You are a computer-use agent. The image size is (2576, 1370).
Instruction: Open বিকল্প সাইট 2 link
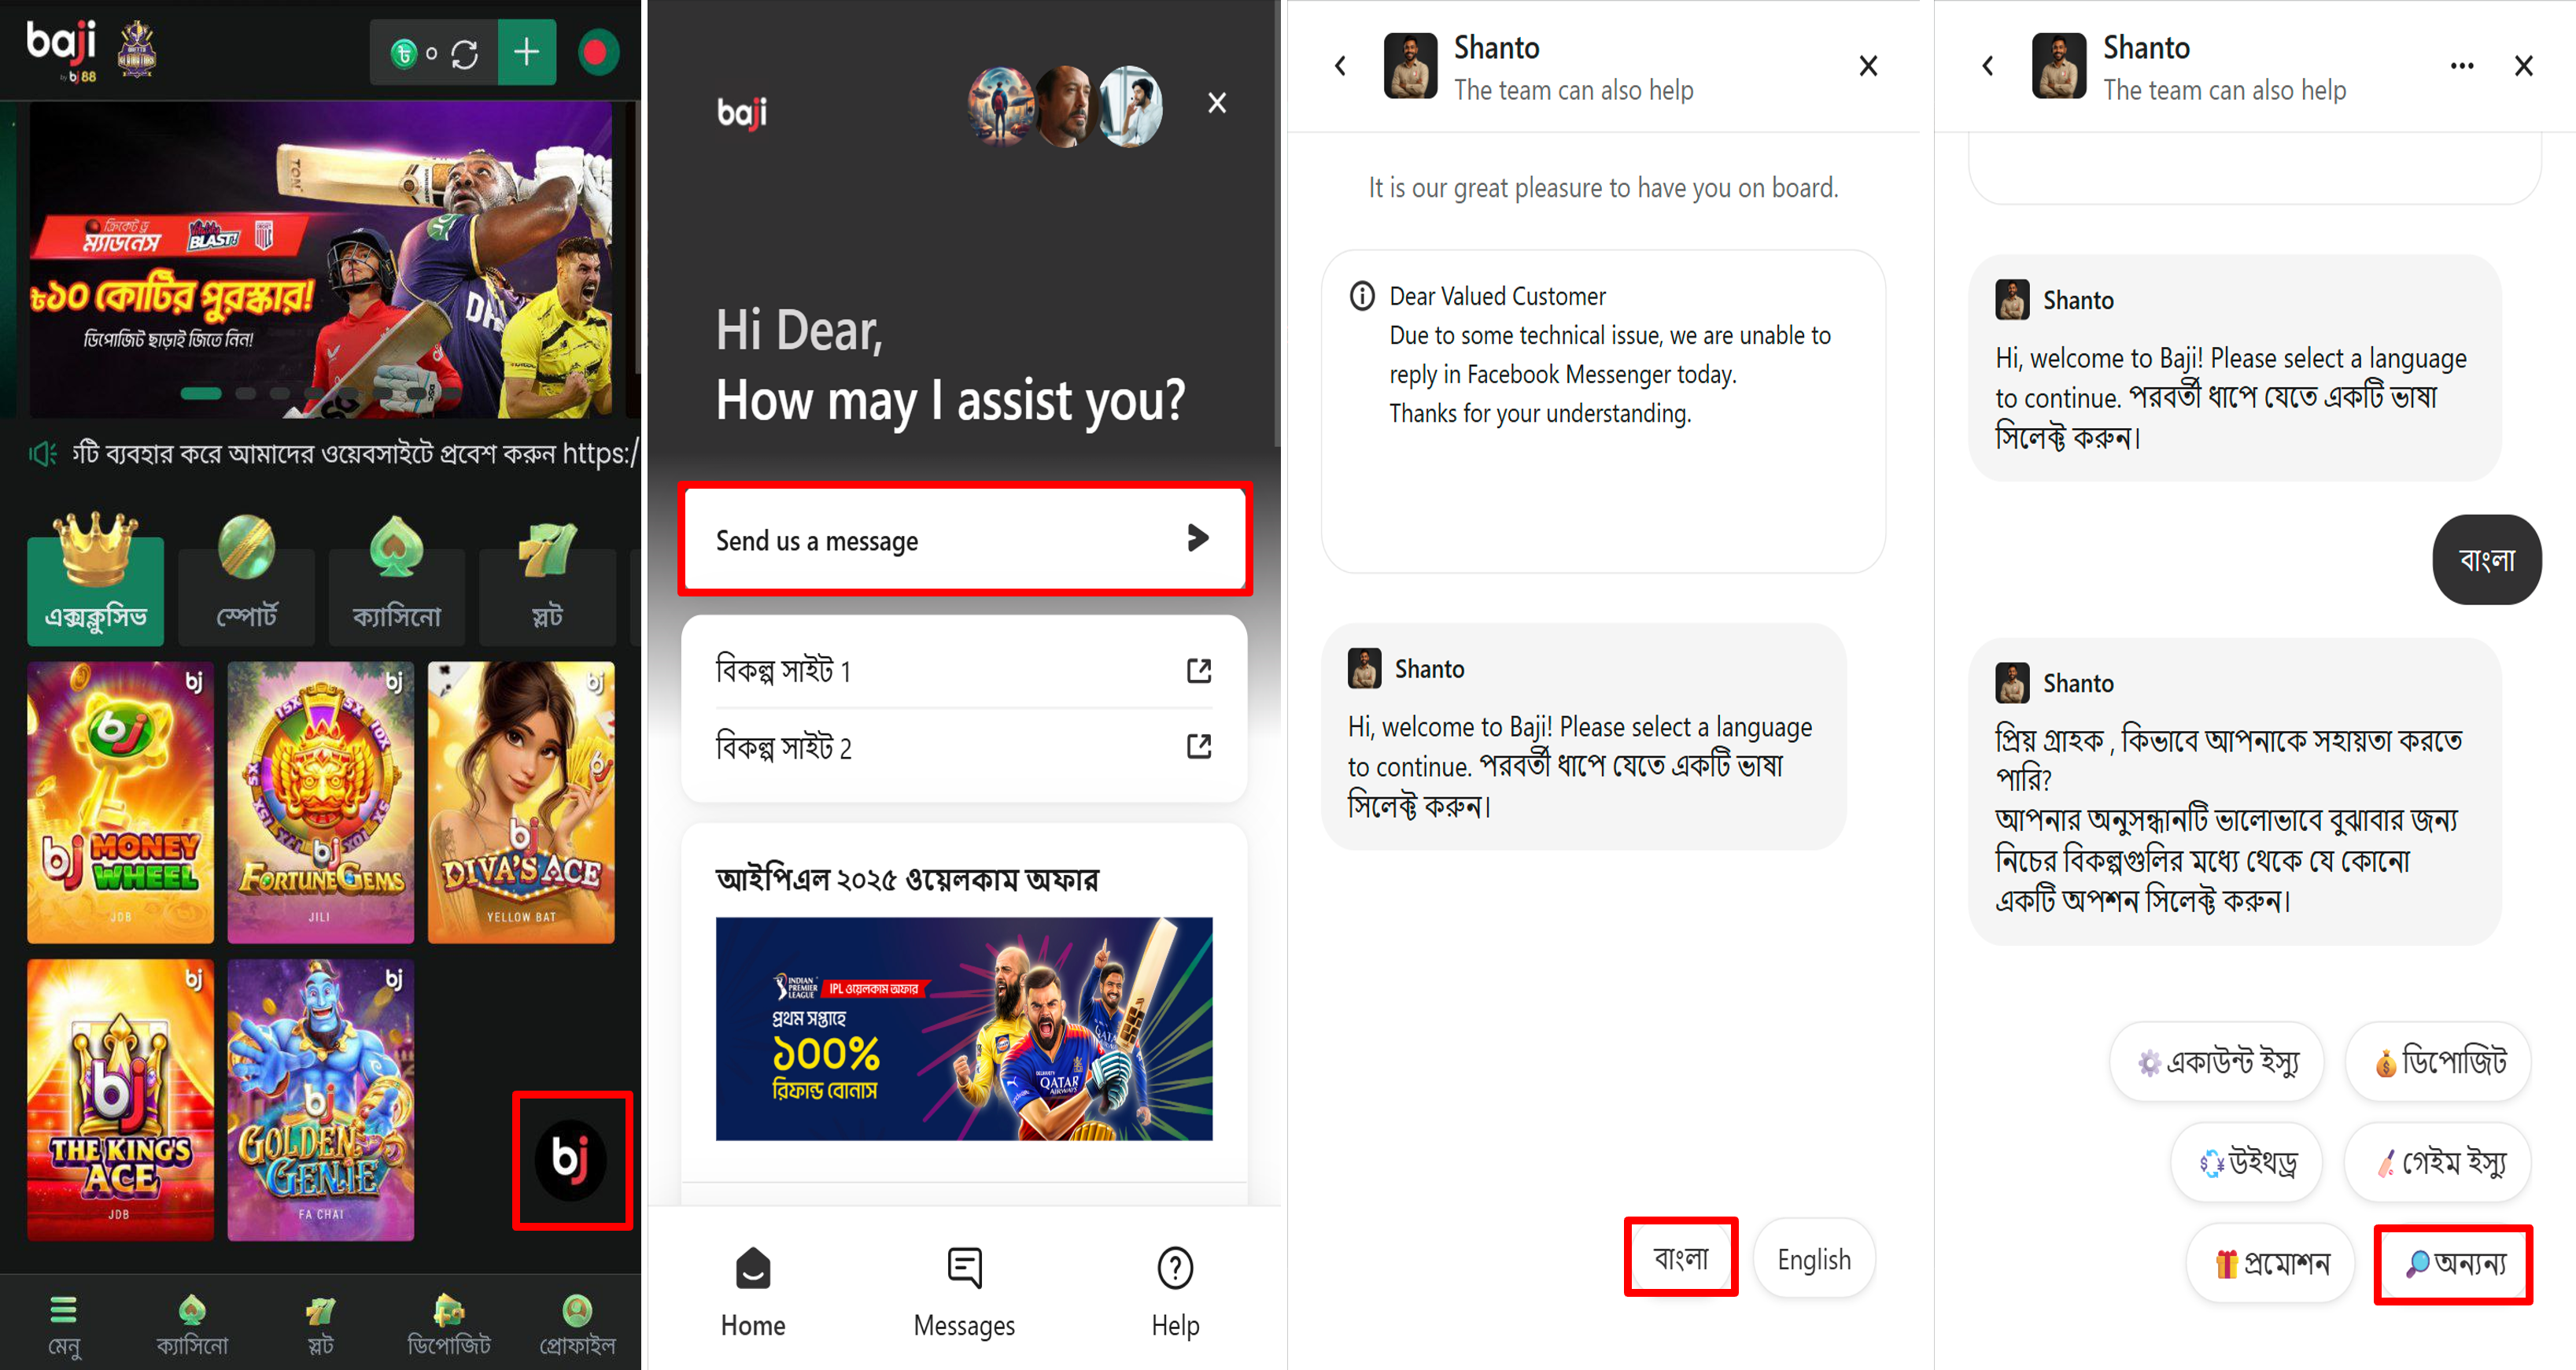[x=964, y=747]
